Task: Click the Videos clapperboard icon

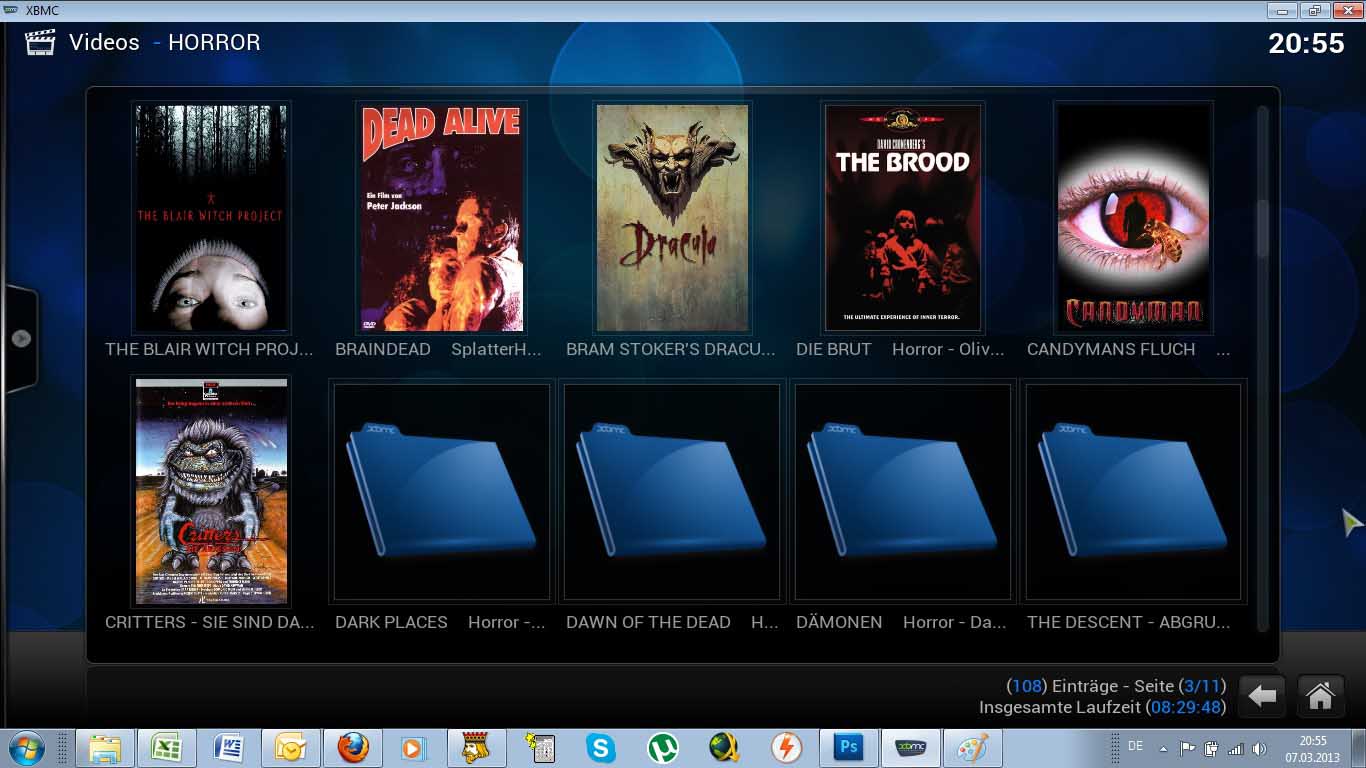Action: tap(40, 43)
